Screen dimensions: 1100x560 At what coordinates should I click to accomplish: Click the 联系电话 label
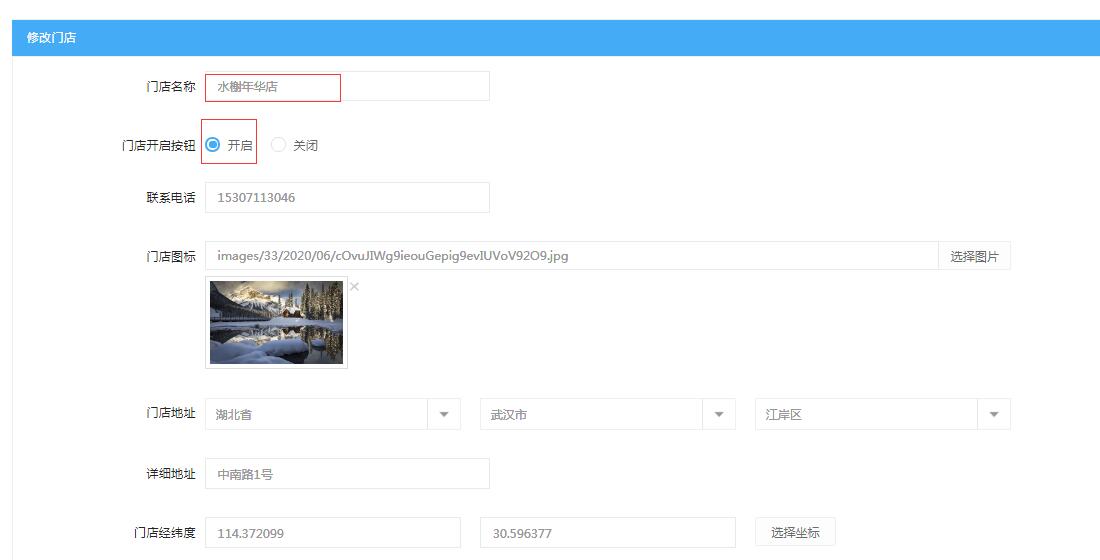tap(171, 198)
